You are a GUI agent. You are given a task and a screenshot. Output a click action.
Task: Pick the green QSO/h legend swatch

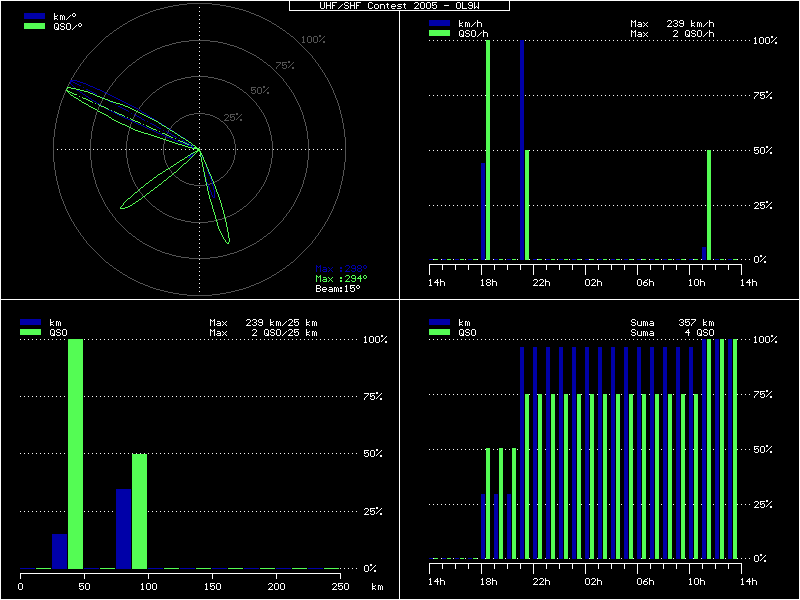[439, 34]
